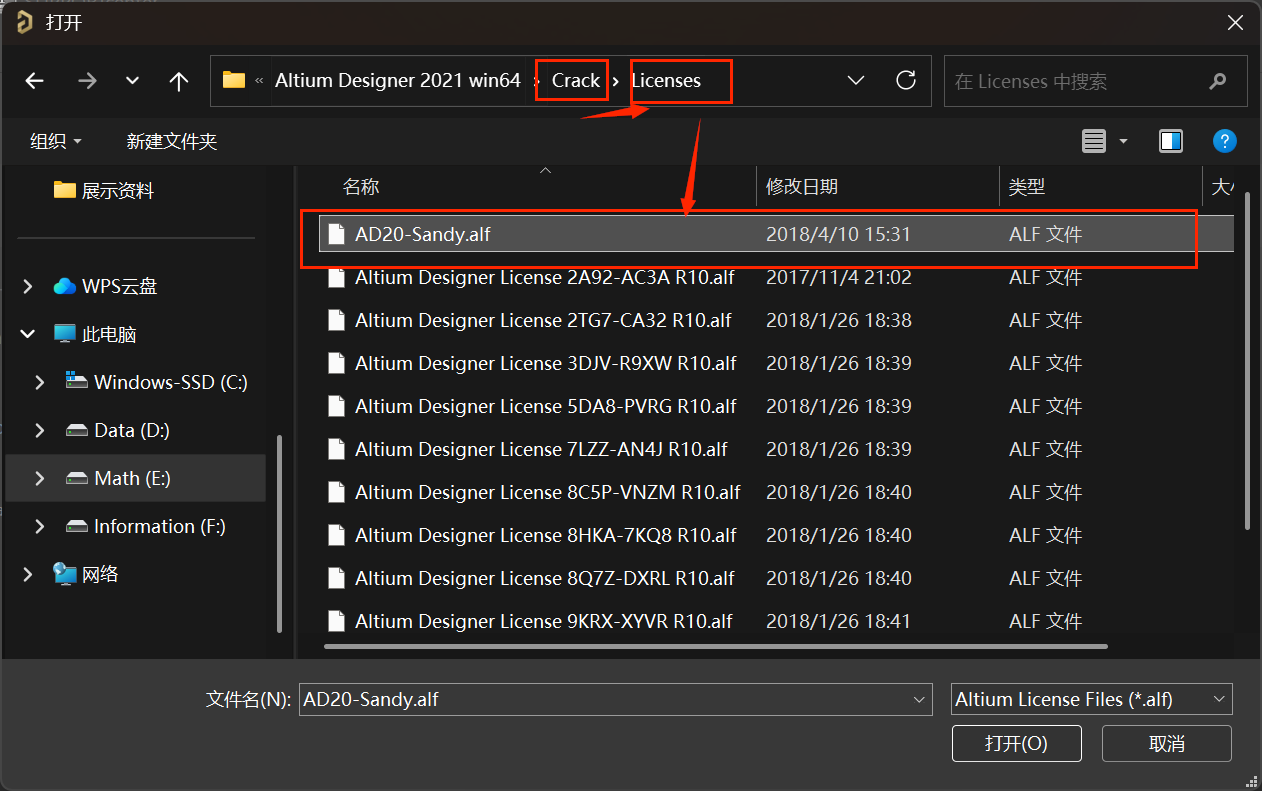Click 取消 button
Image resolution: width=1262 pixels, height=791 pixels.
pyautogui.click(x=1167, y=743)
